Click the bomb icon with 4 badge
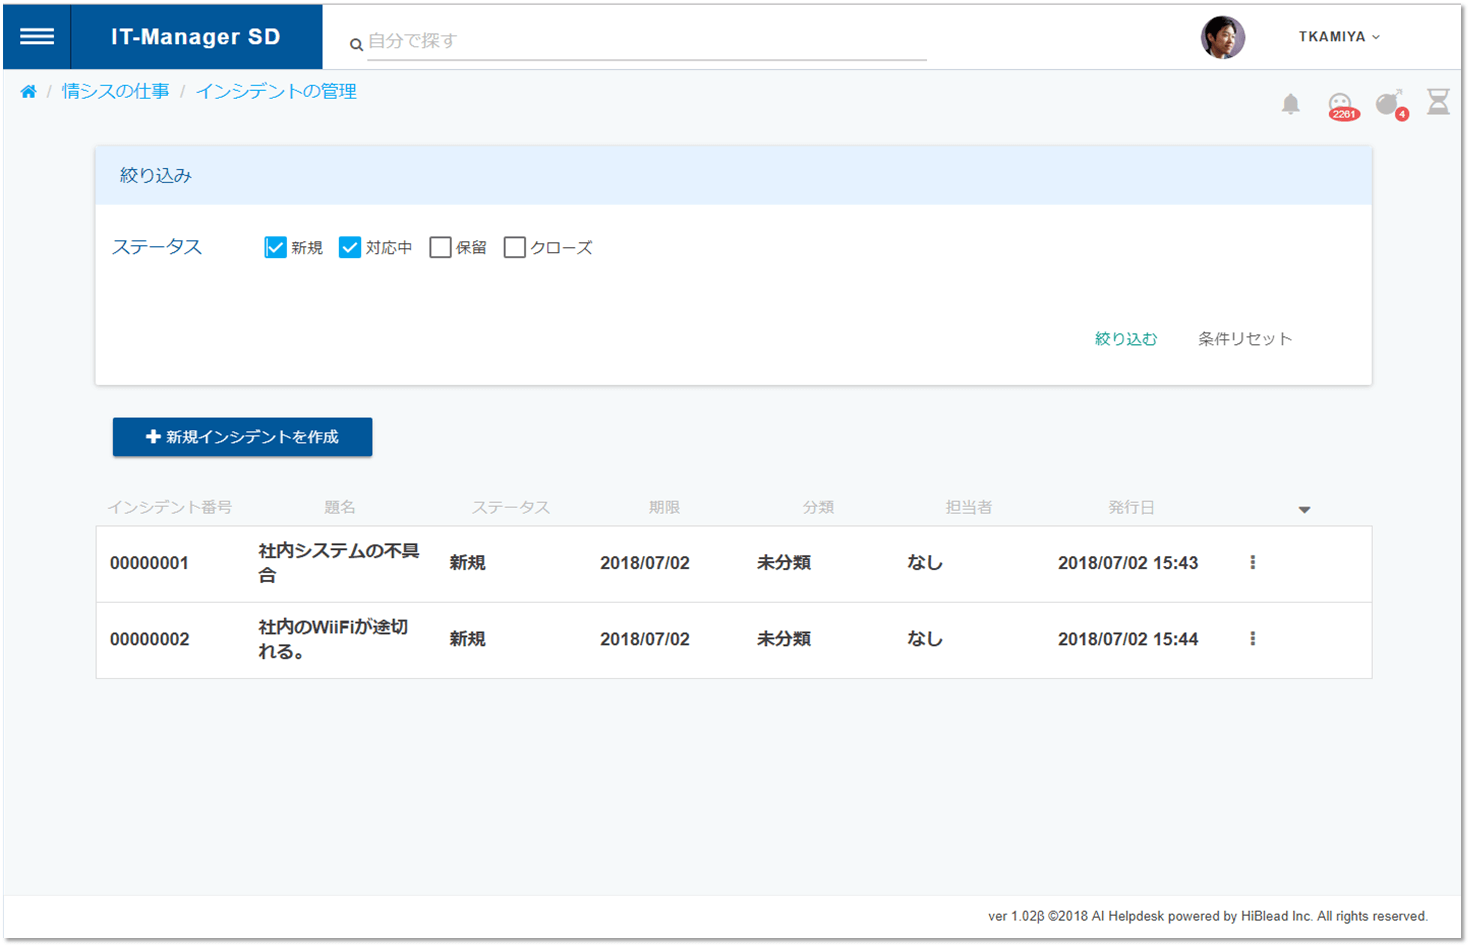 (1391, 103)
